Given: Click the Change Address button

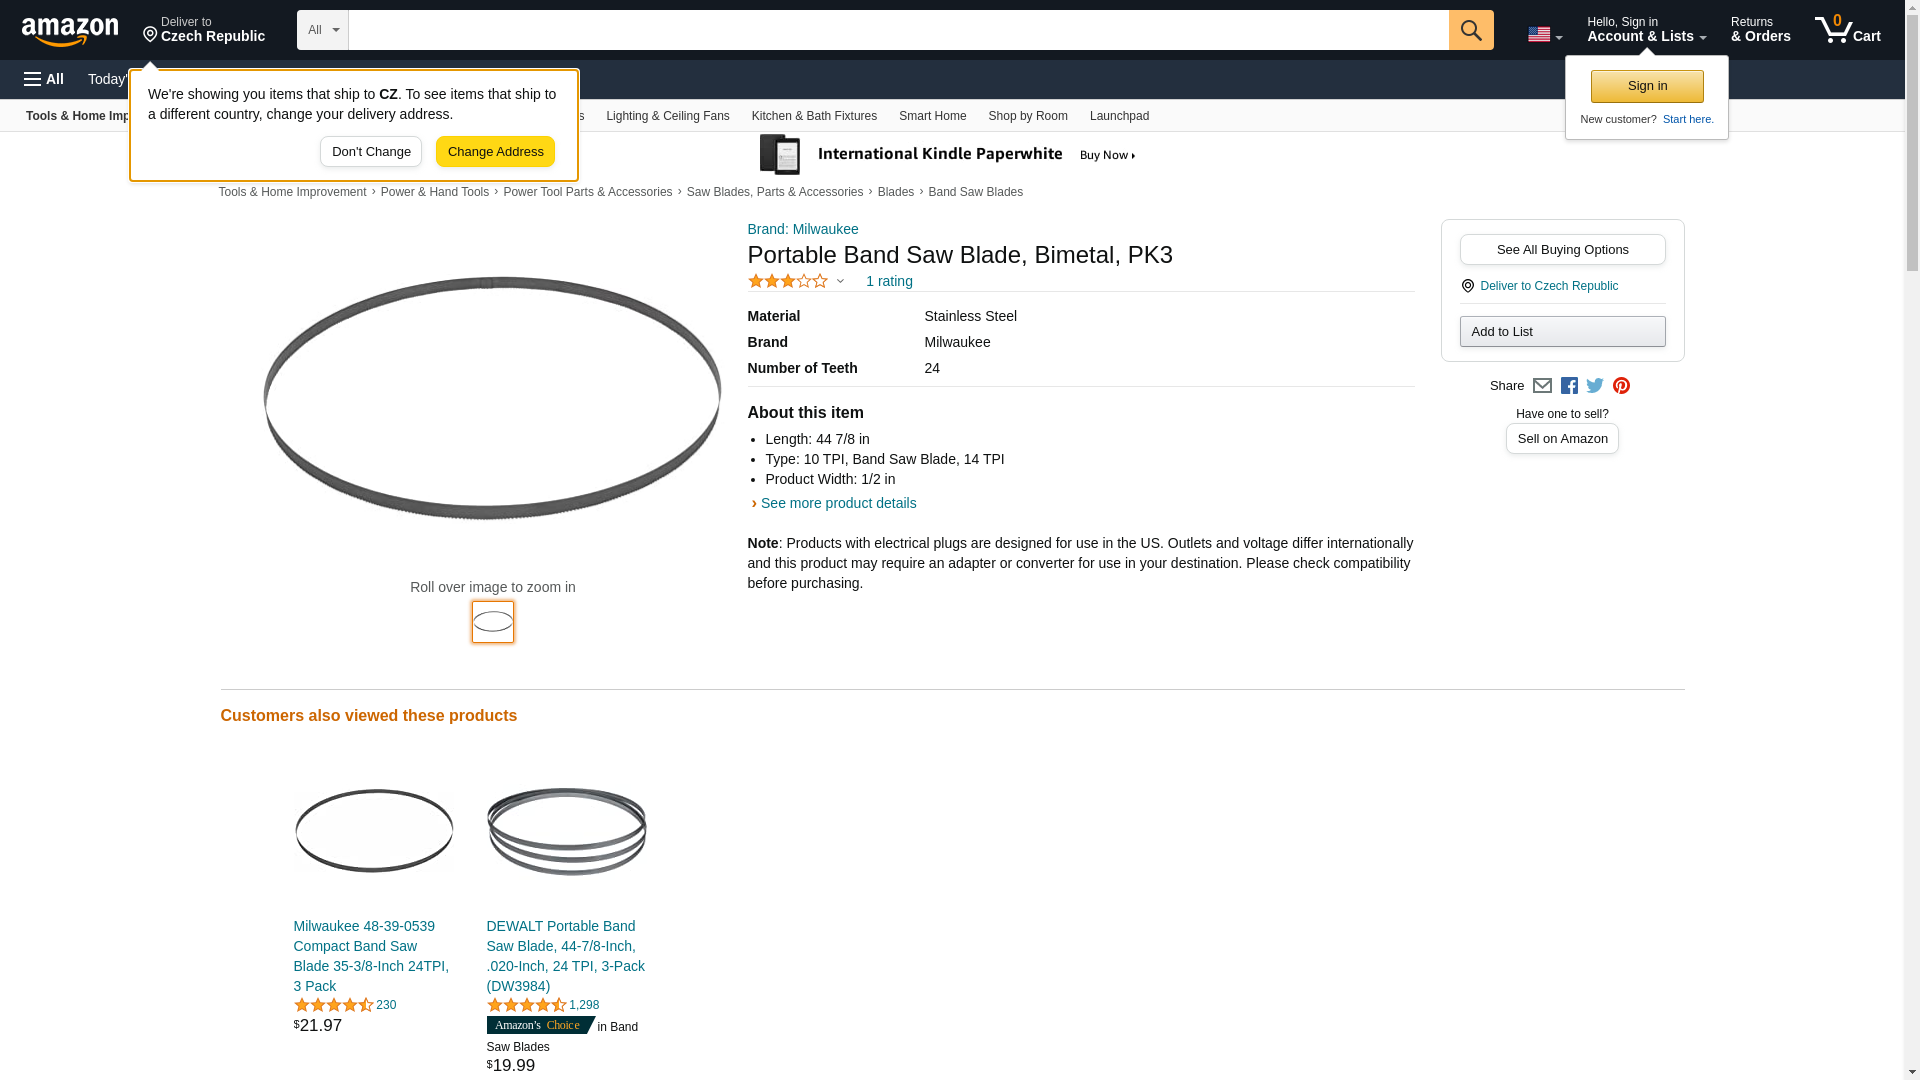Looking at the screenshot, I should click(x=495, y=152).
